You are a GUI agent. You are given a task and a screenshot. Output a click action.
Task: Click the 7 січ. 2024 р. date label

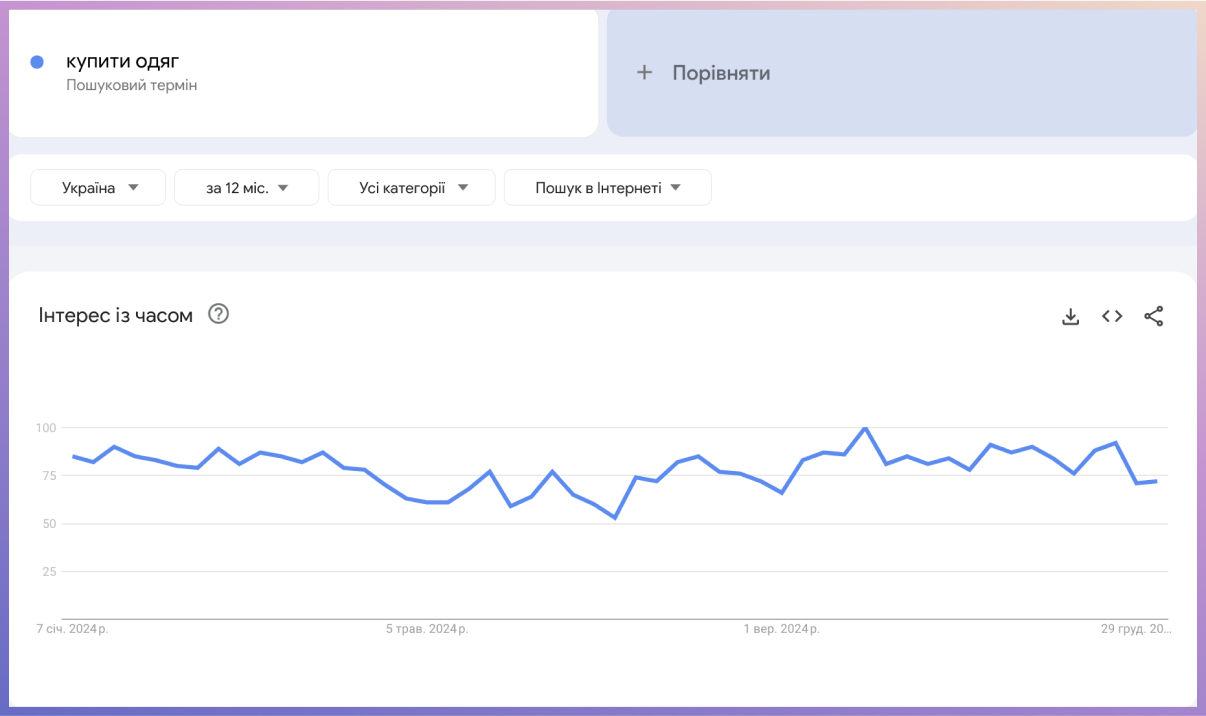click(x=72, y=629)
